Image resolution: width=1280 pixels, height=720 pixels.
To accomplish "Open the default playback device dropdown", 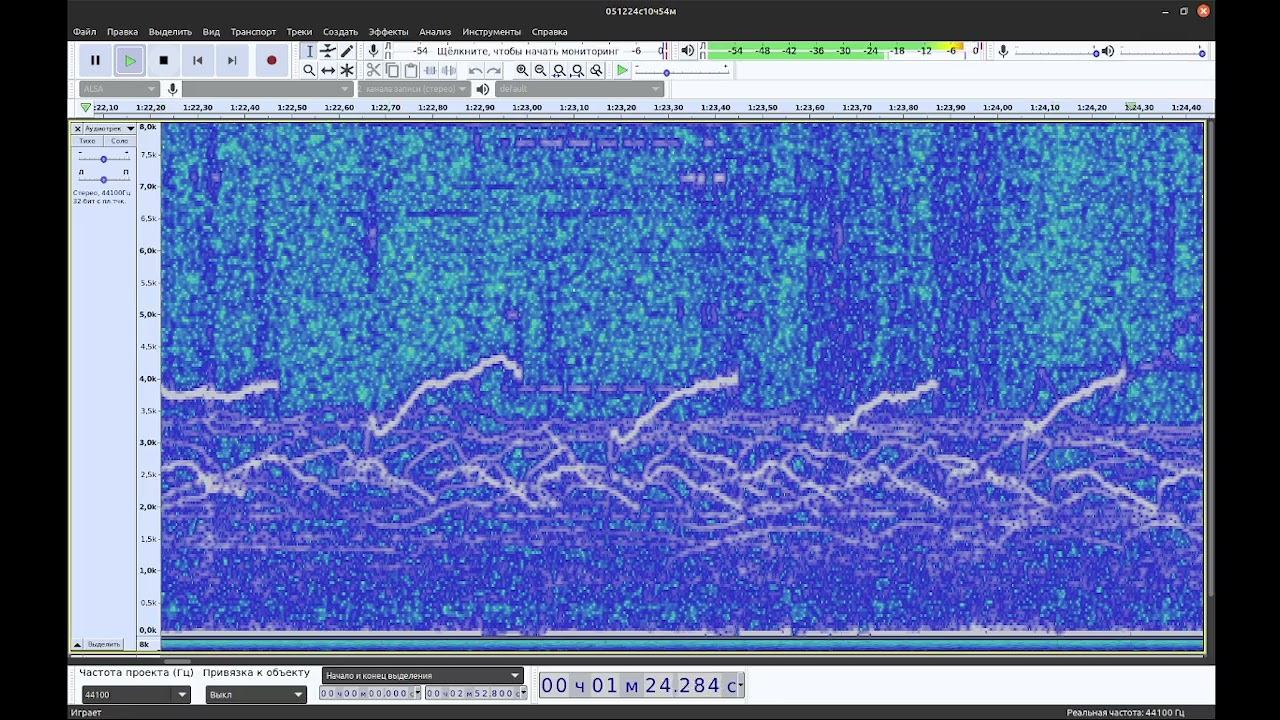I will (x=580, y=89).
